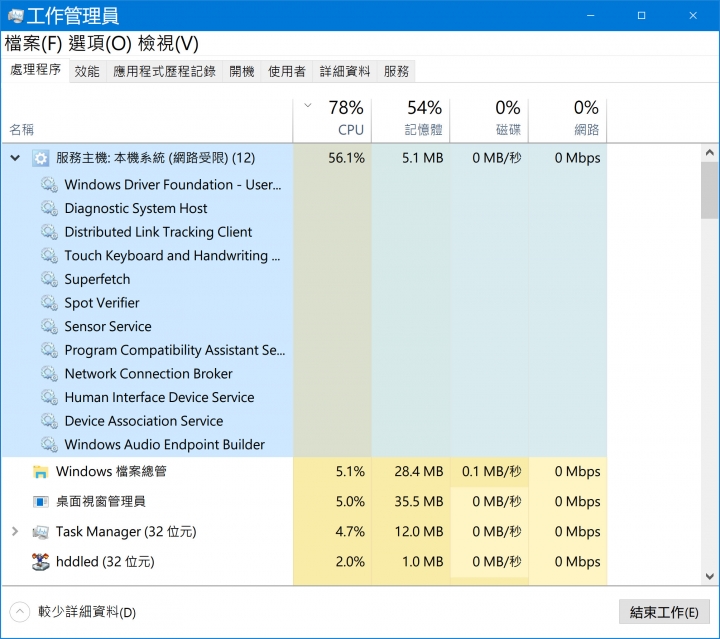720x639 pixels.
Task: Click the Sensor Service icon
Action: point(49,327)
